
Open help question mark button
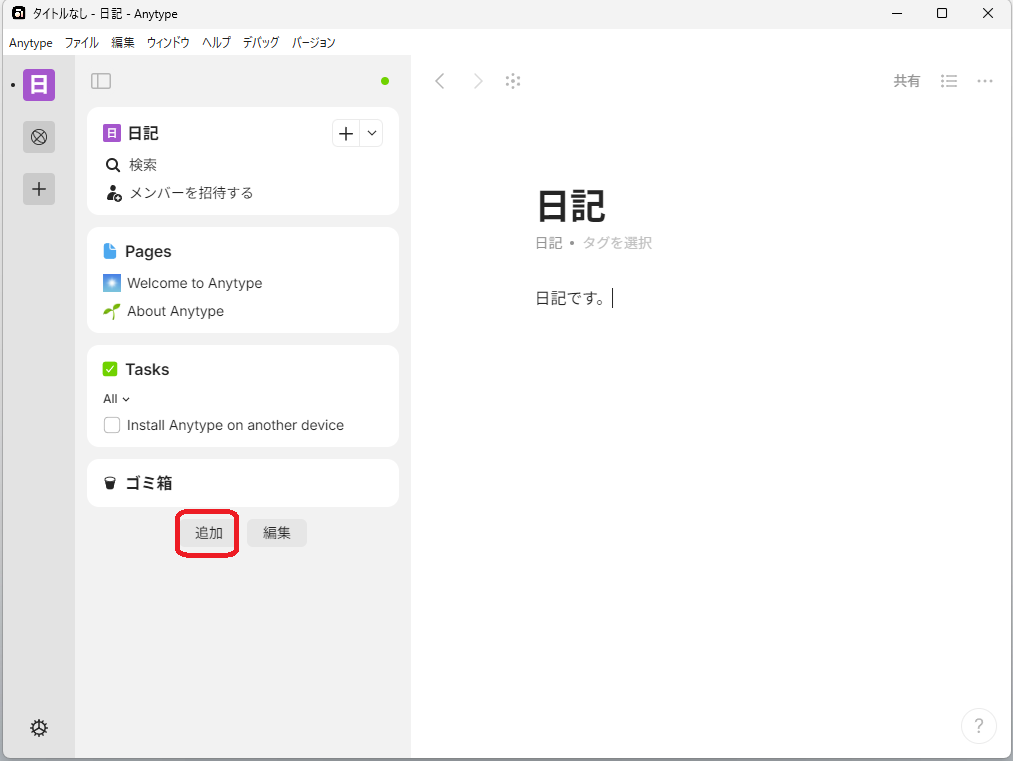tap(979, 726)
